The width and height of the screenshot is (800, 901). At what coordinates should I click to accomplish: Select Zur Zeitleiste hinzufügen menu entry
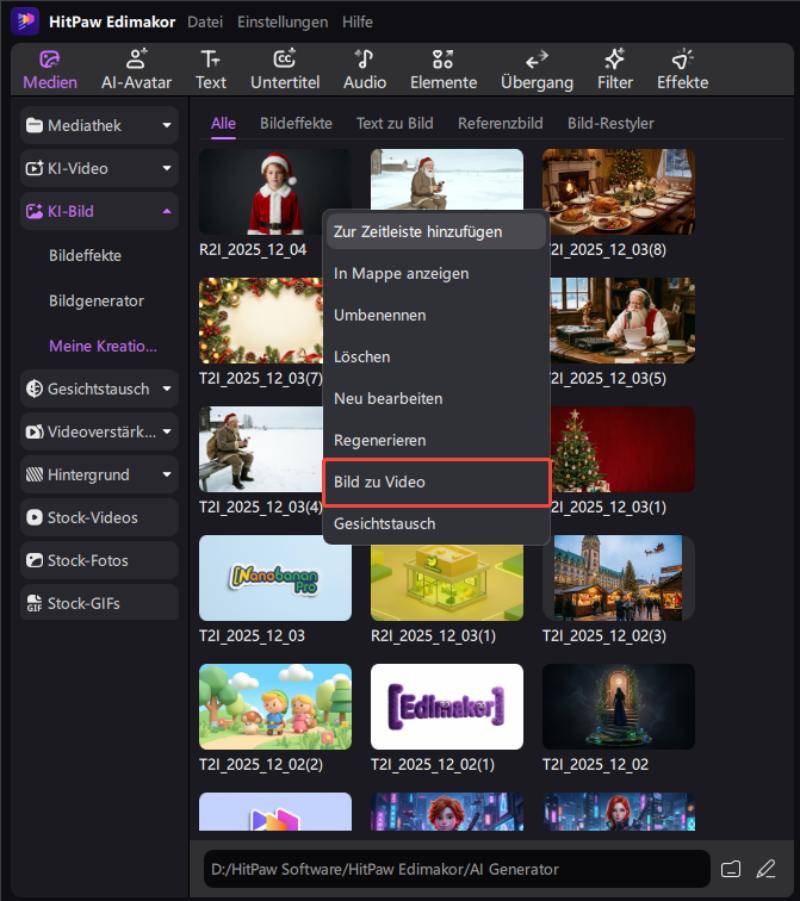tap(436, 232)
